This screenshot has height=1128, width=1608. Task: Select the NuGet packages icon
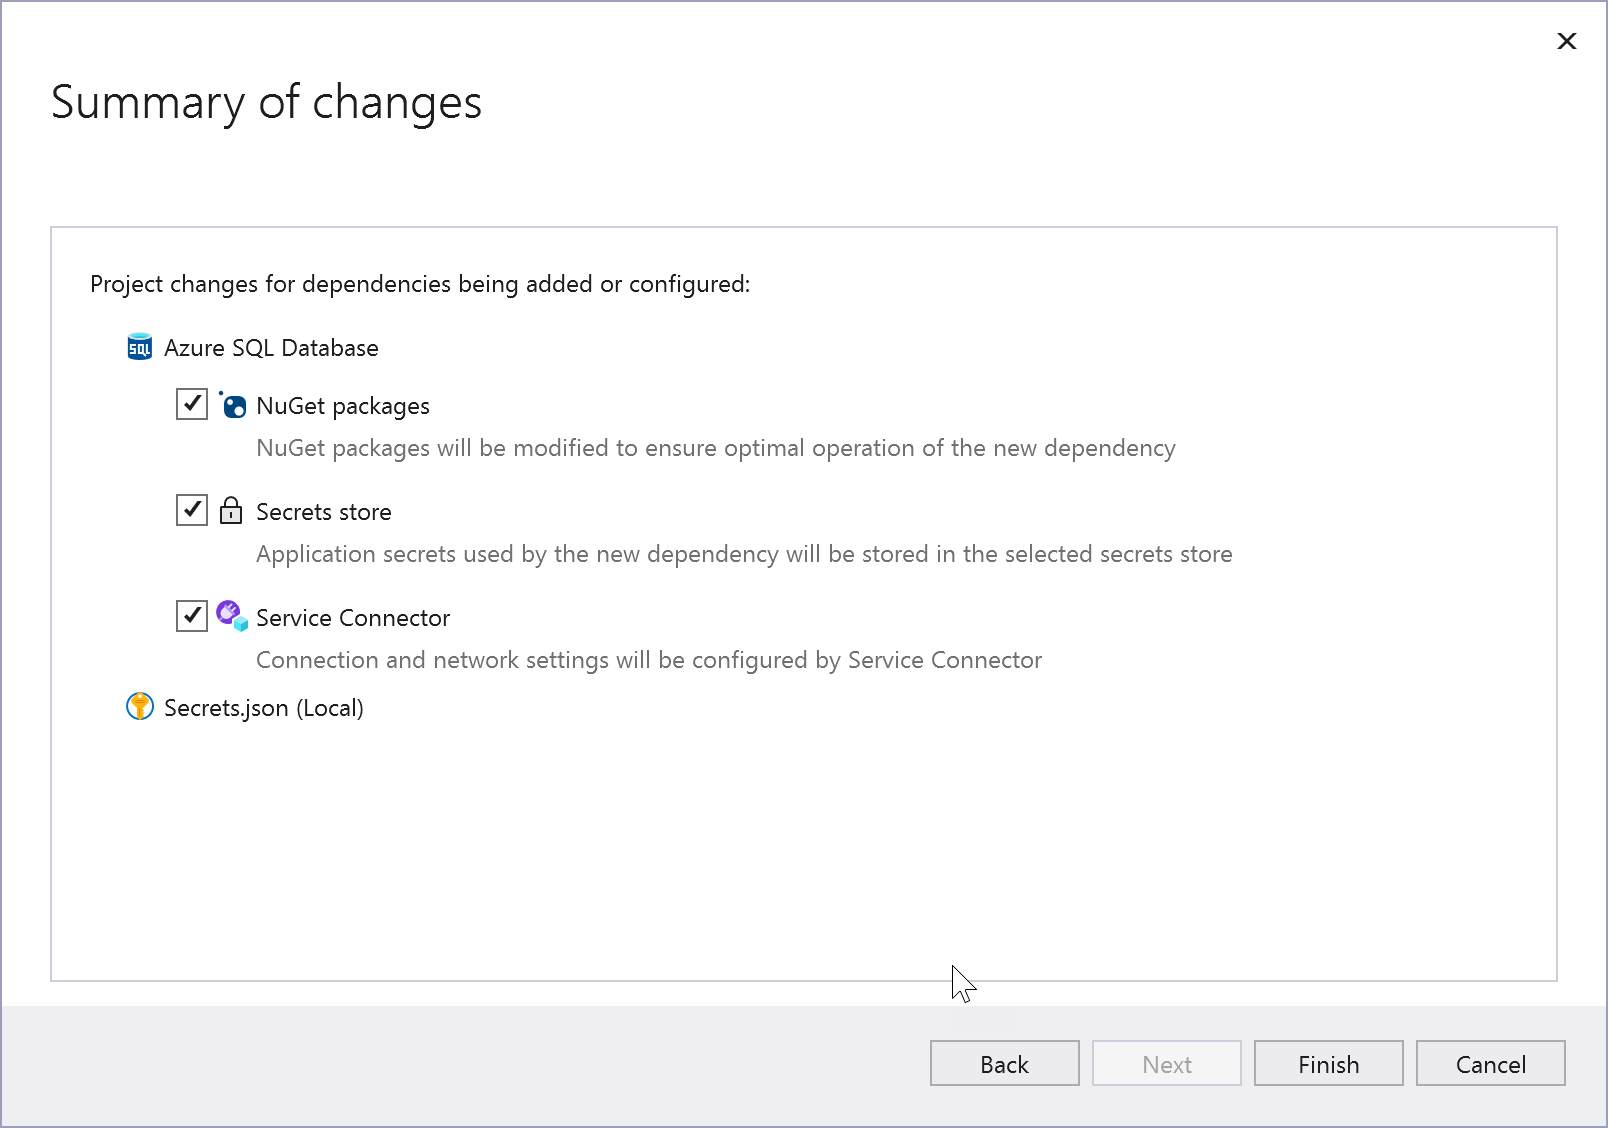pos(232,406)
